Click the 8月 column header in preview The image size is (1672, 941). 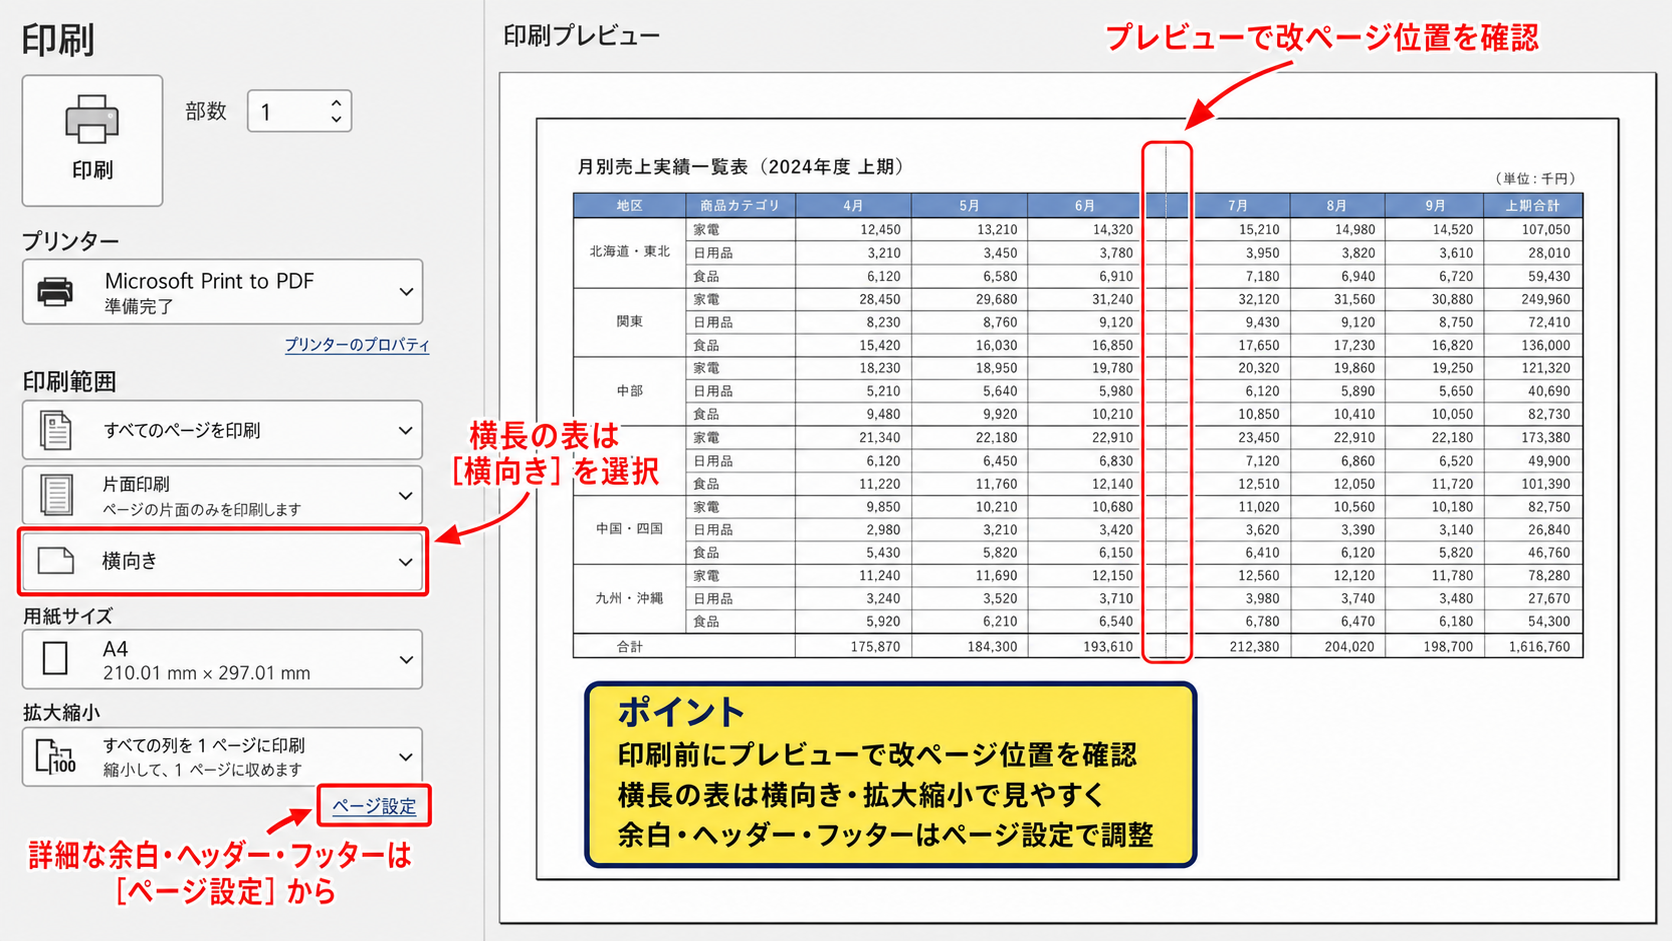[1337, 206]
